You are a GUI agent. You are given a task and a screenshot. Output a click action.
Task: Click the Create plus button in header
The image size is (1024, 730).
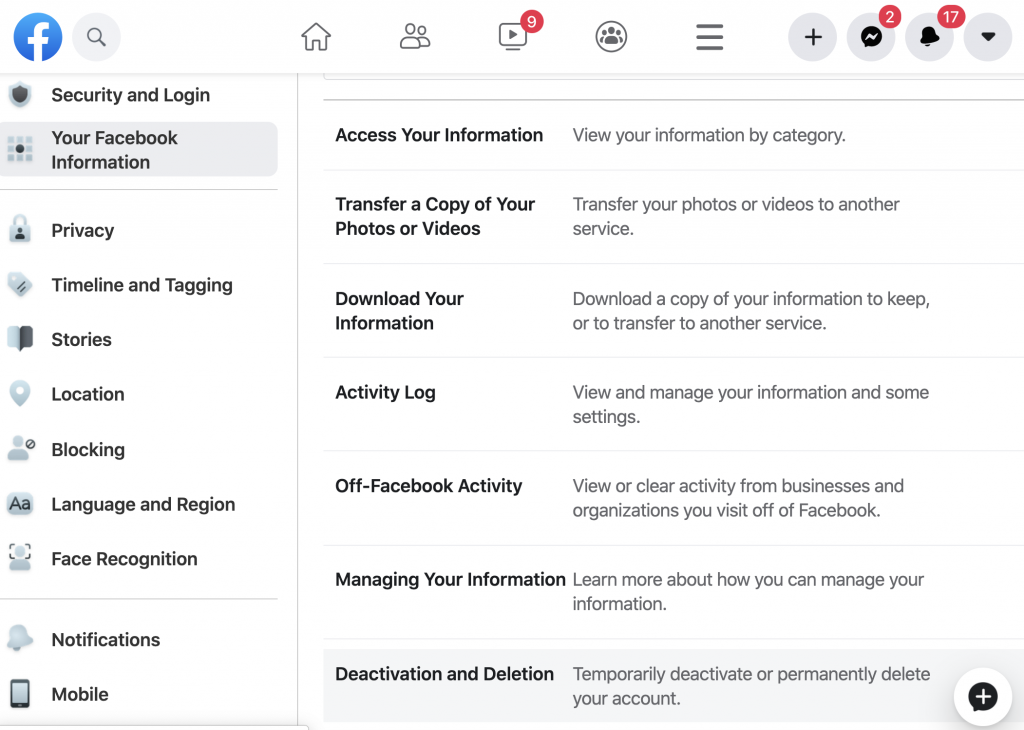tap(812, 37)
